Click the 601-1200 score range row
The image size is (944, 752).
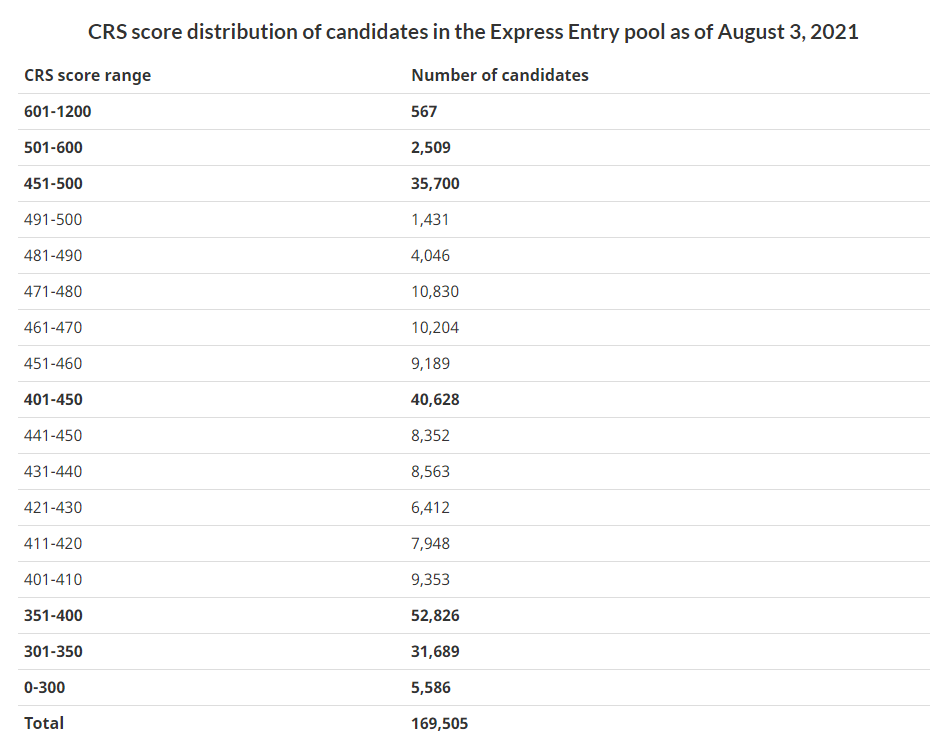point(57,111)
